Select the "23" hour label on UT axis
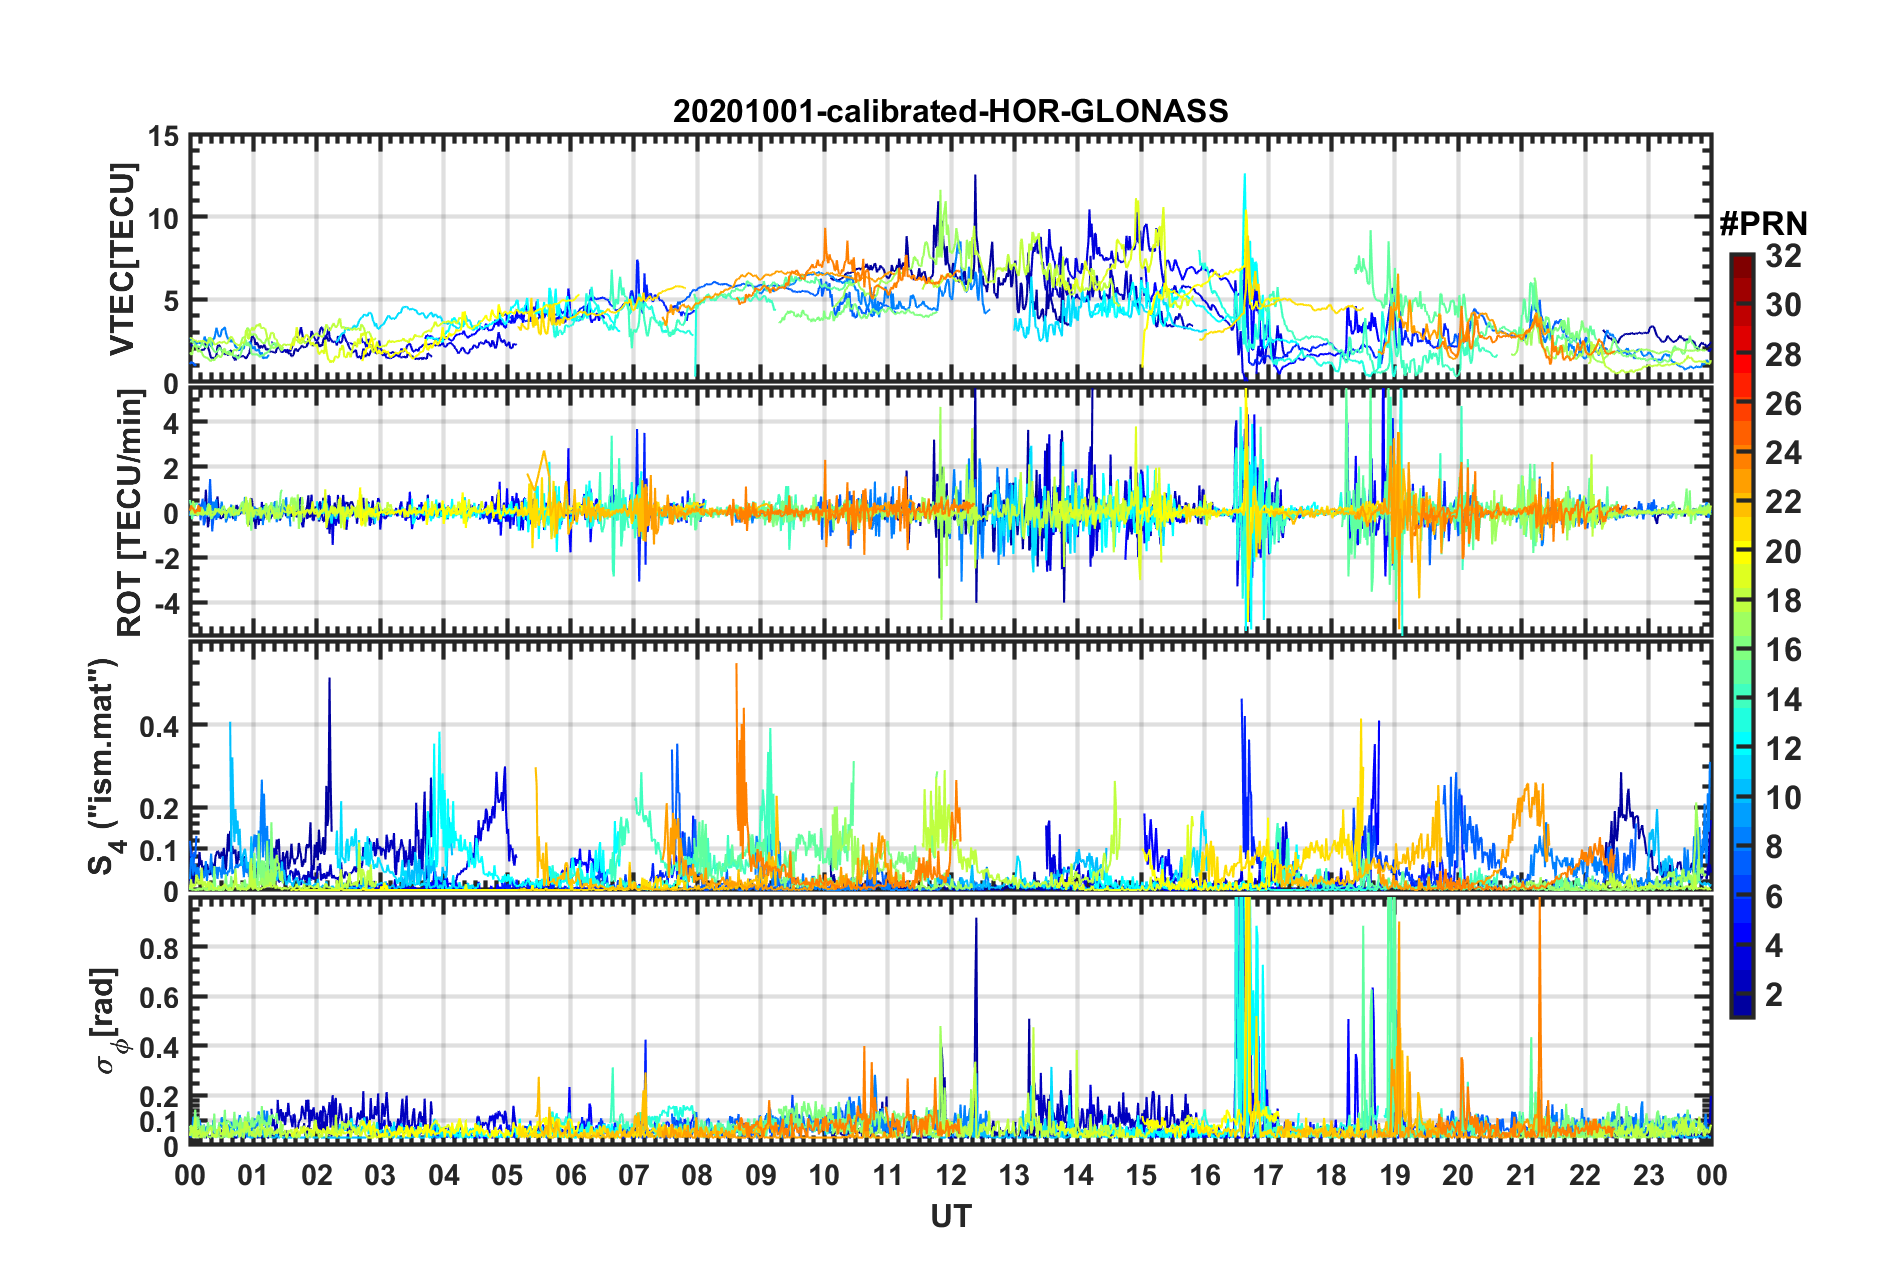The width and height of the screenshot is (1902, 1272). click(x=1648, y=1175)
